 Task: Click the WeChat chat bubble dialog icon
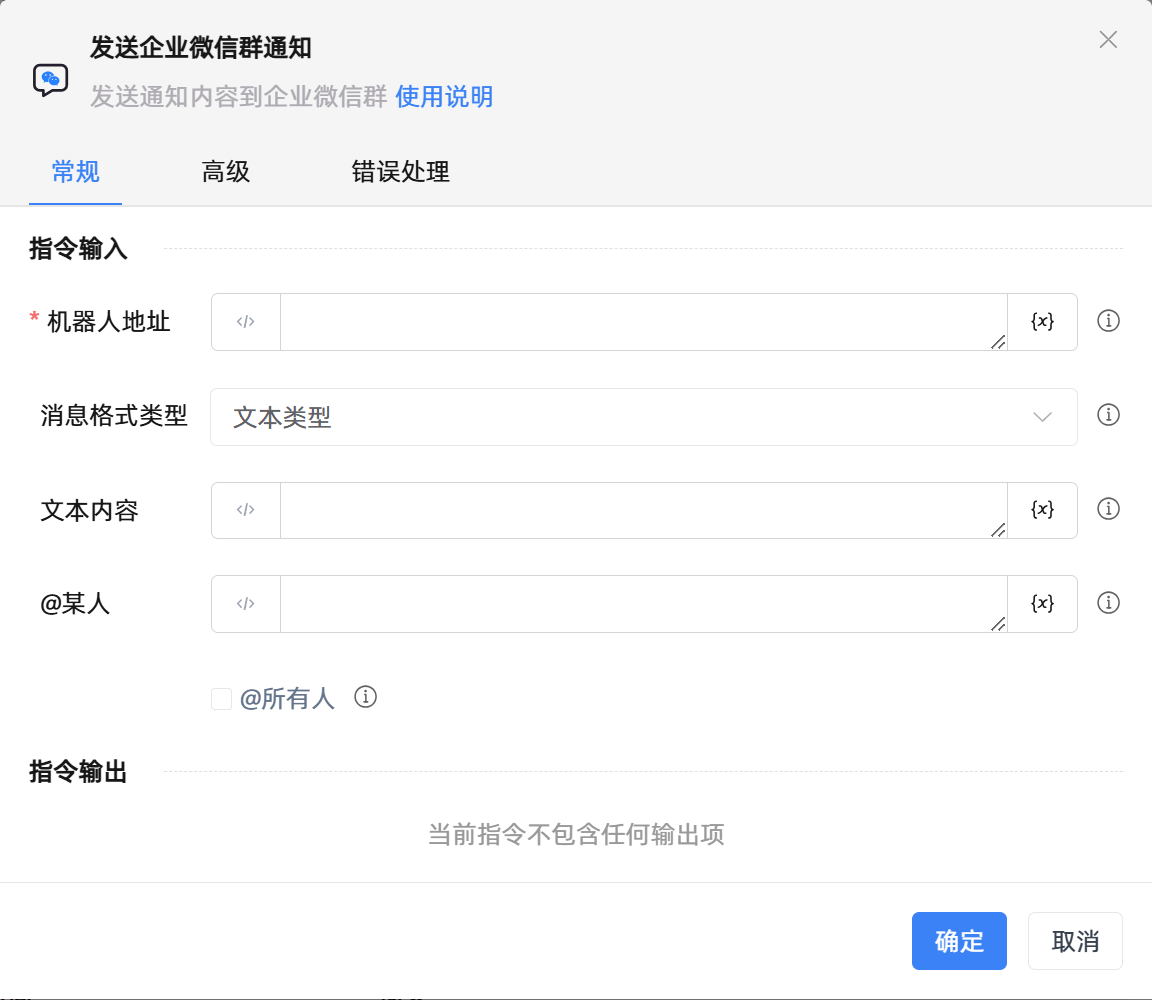50,79
